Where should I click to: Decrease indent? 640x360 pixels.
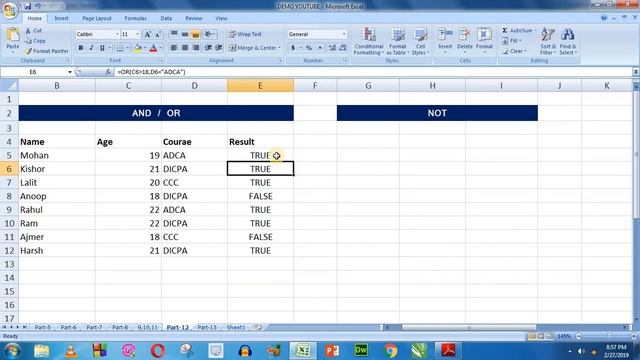(x=208, y=48)
